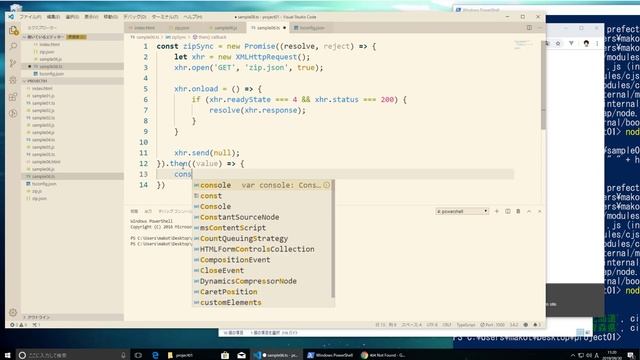
Task: Click the errors and warnings status bar item
Action: 19,325
